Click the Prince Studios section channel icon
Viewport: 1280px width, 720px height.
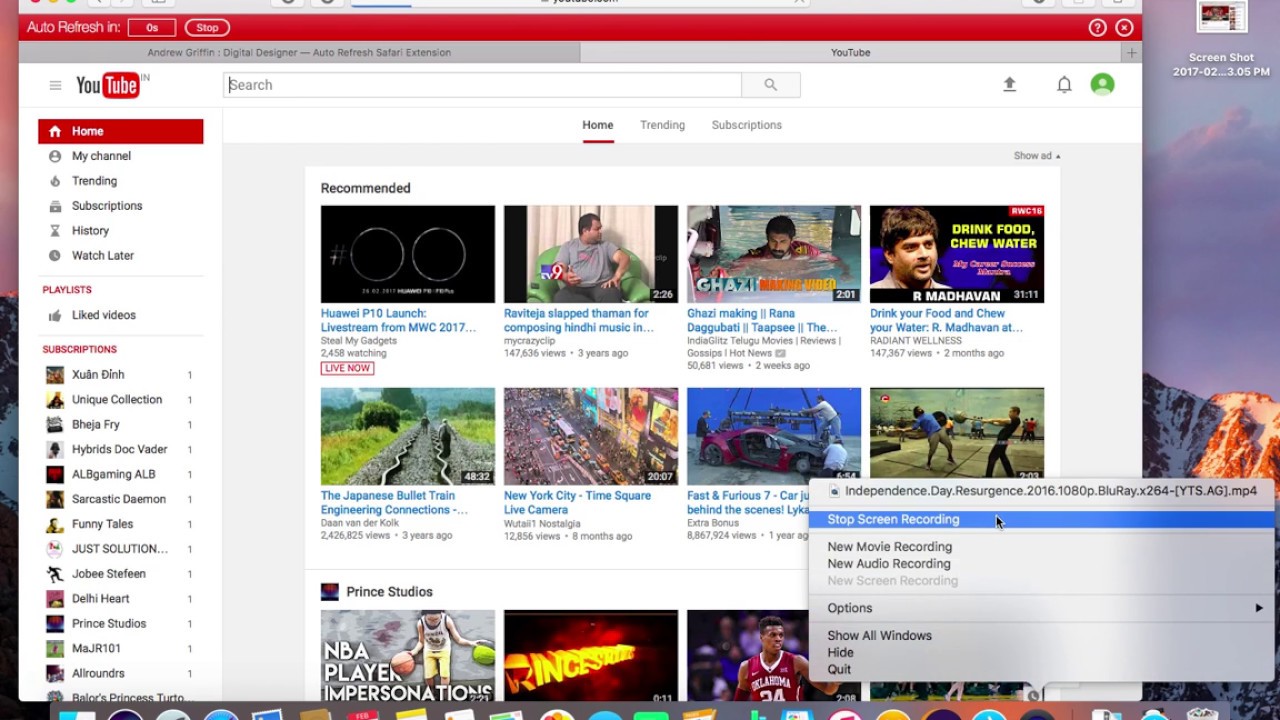click(329, 592)
